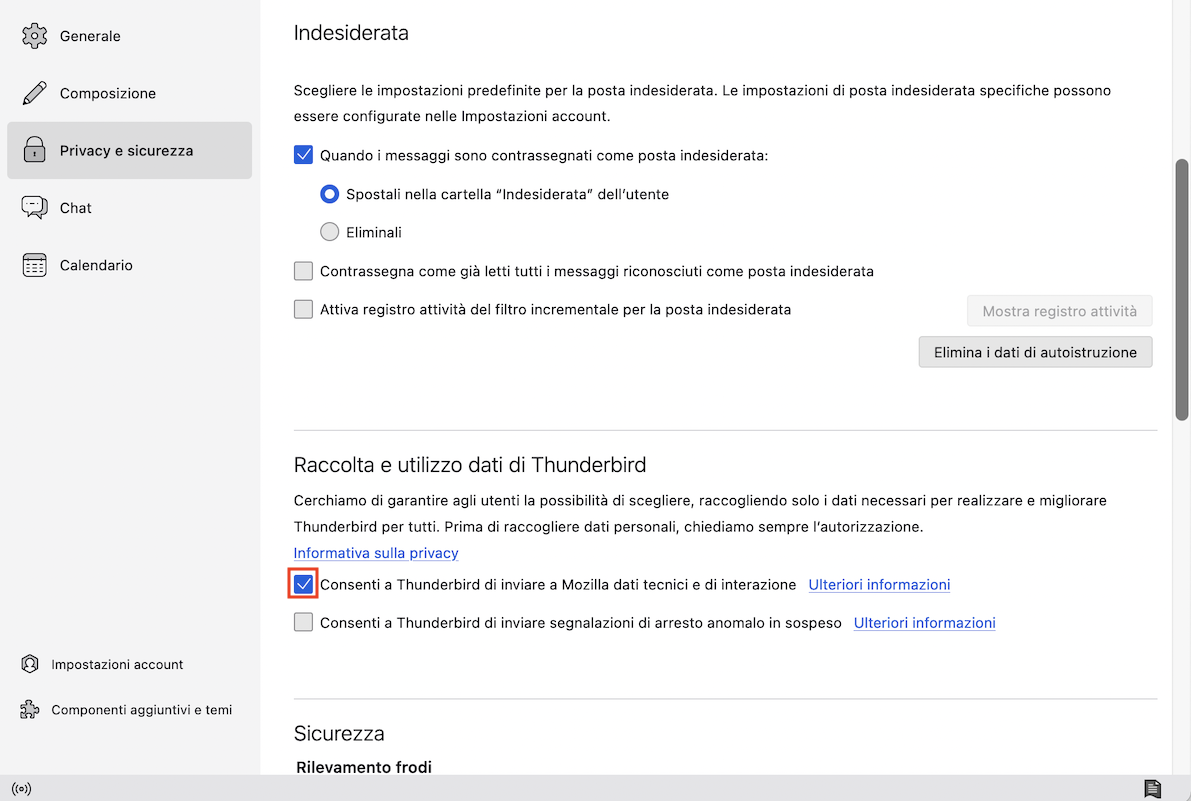Click the Generale gear icon

tap(34, 36)
